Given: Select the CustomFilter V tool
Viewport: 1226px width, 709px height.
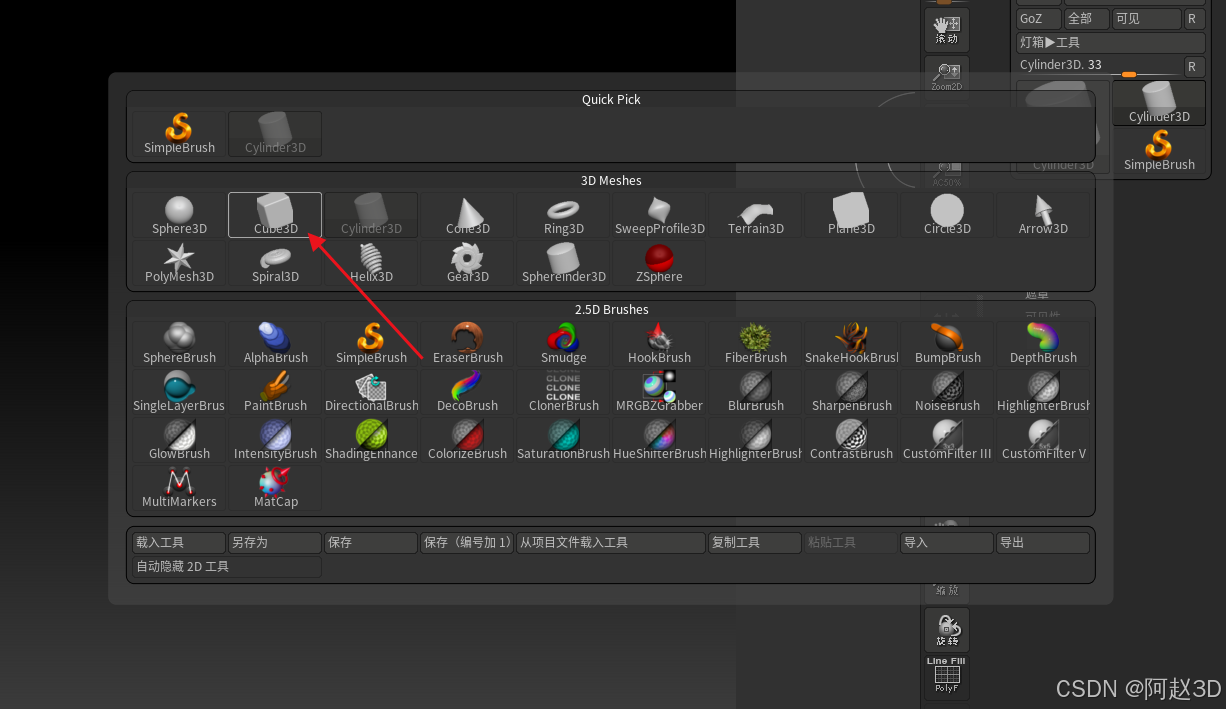Looking at the screenshot, I should pyautogui.click(x=1043, y=440).
